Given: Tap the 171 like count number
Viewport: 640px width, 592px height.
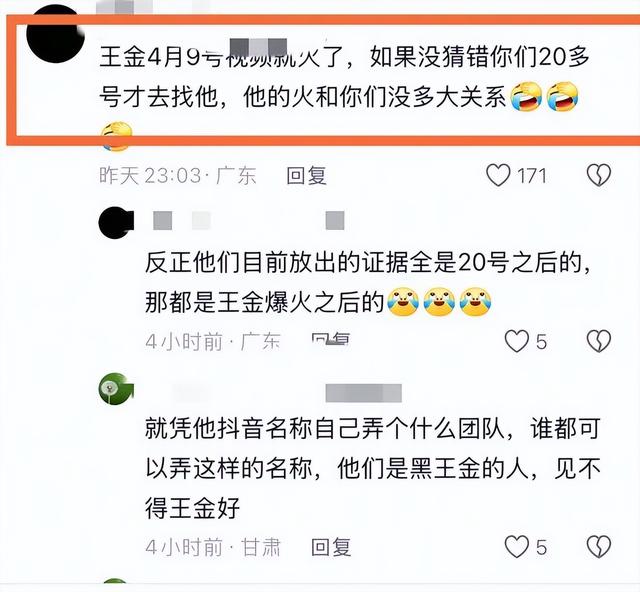Looking at the screenshot, I should (x=531, y=176).
